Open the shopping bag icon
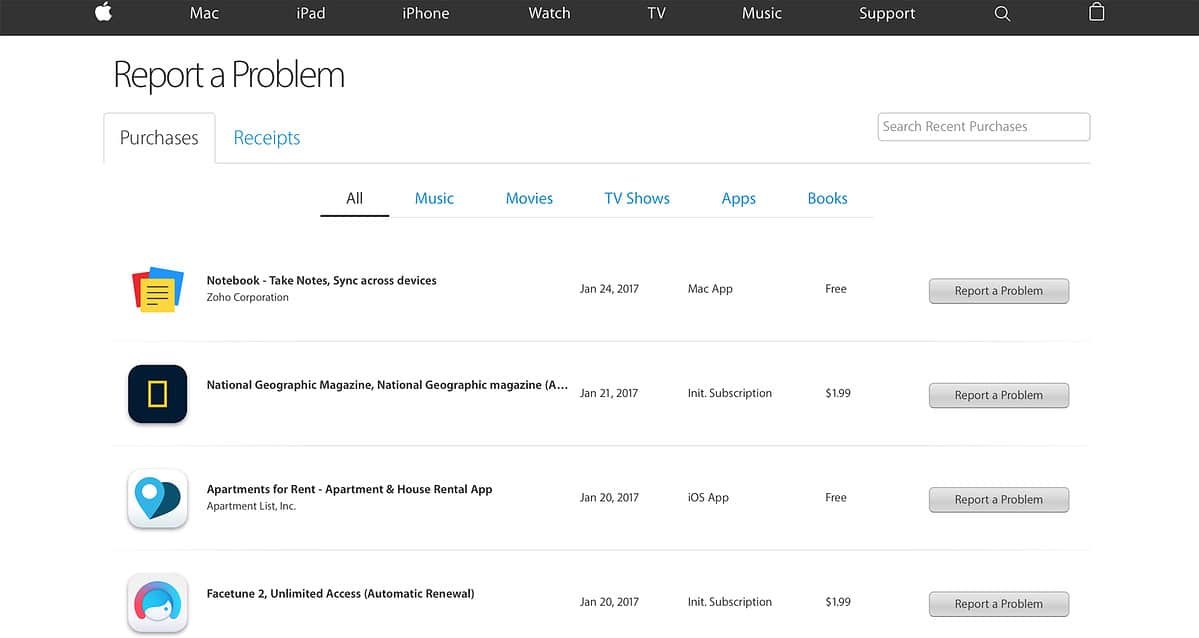This screenshot has height=638, width=1199. coord(1097,11)
